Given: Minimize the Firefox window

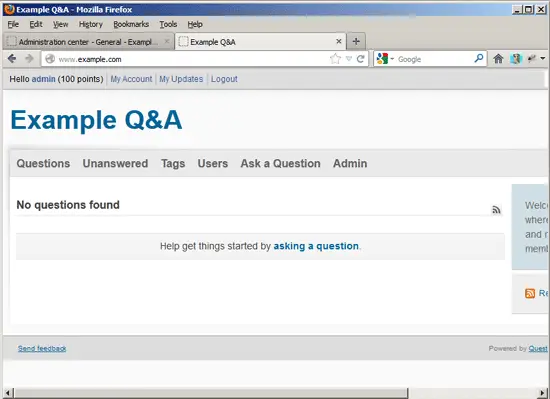Looking at the screenshot, I should tap(517, 9).
